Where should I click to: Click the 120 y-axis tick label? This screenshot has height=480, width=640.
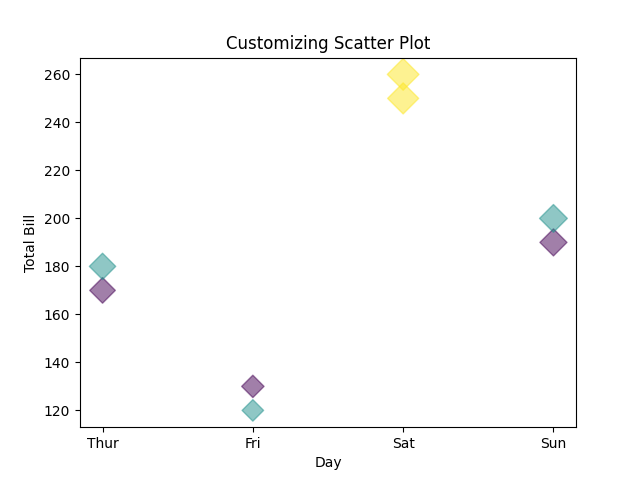[58, 411]
